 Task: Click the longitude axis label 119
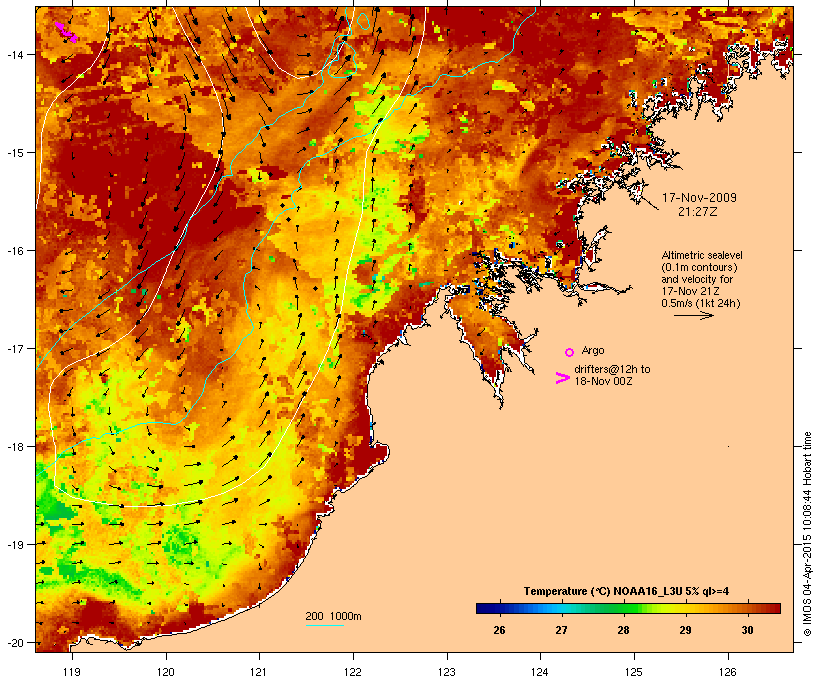(x=72, y=672)
